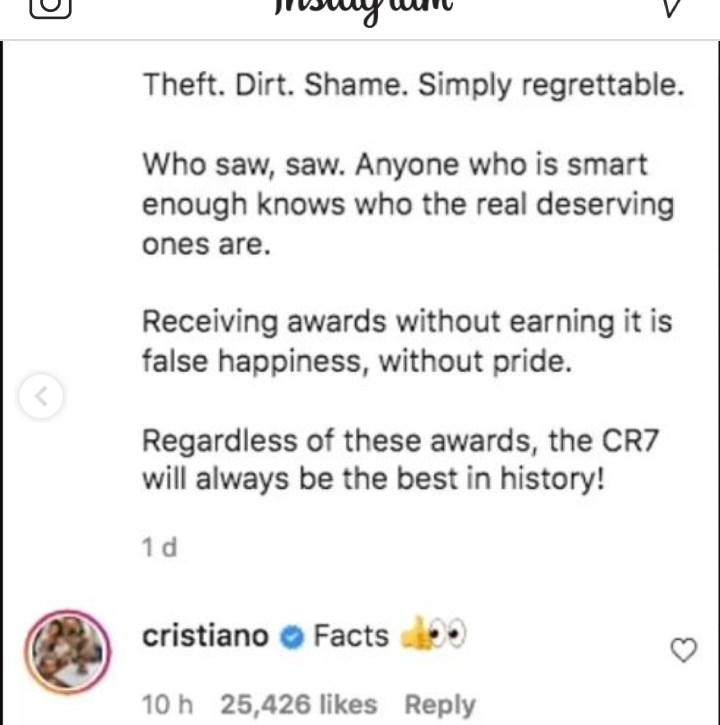Click the 'Receiving awards without earning' paragraph
The width and height of the screenshot is (720, 725).
pos(407,341)
